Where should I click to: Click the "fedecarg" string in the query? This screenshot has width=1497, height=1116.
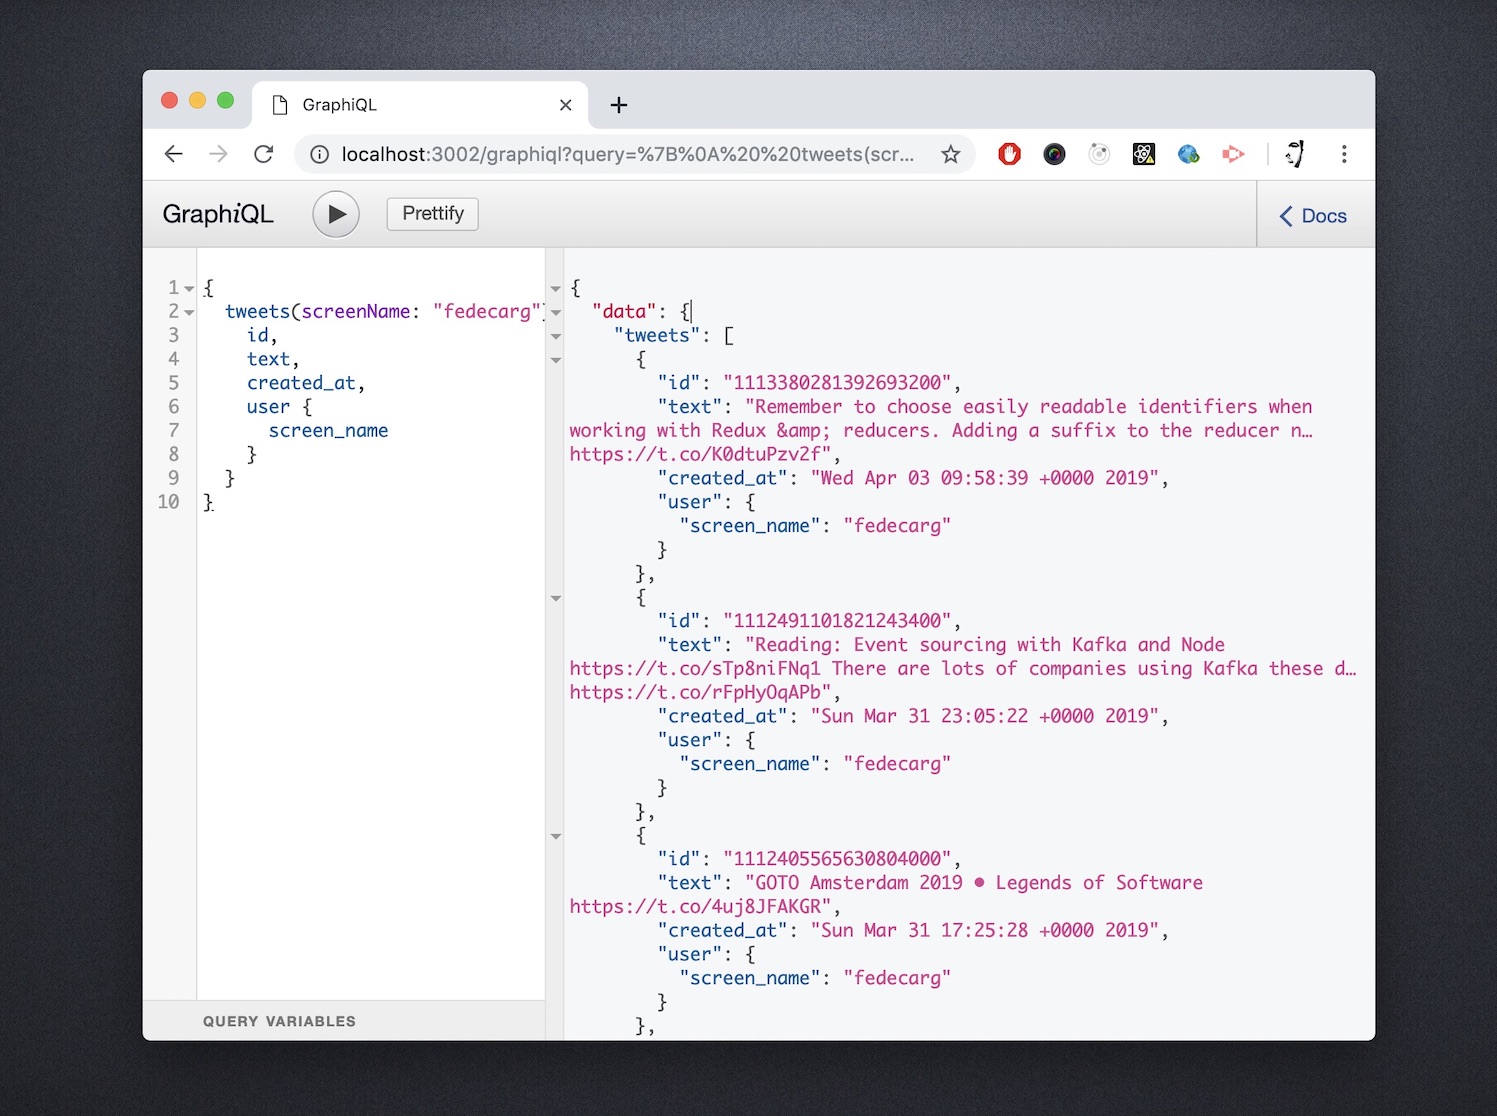click(487, 311)
